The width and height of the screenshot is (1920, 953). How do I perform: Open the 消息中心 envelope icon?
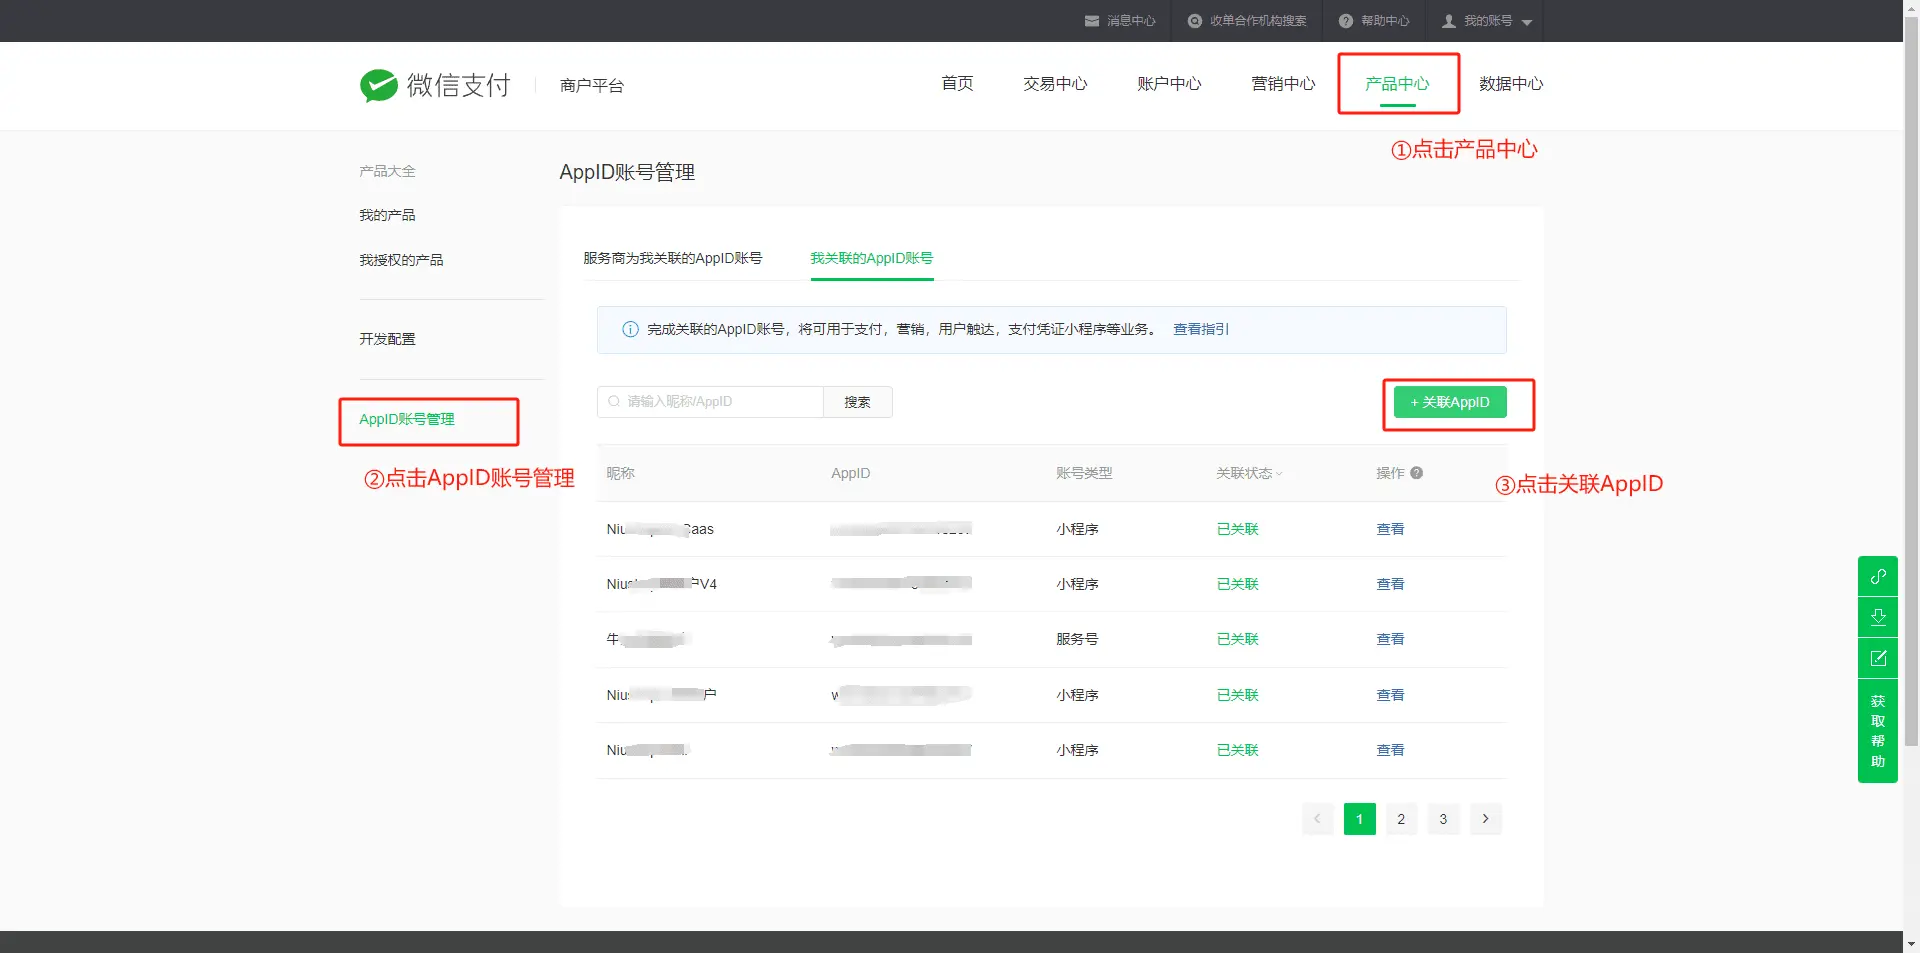pyautogui.click(x=1092, y=21)
